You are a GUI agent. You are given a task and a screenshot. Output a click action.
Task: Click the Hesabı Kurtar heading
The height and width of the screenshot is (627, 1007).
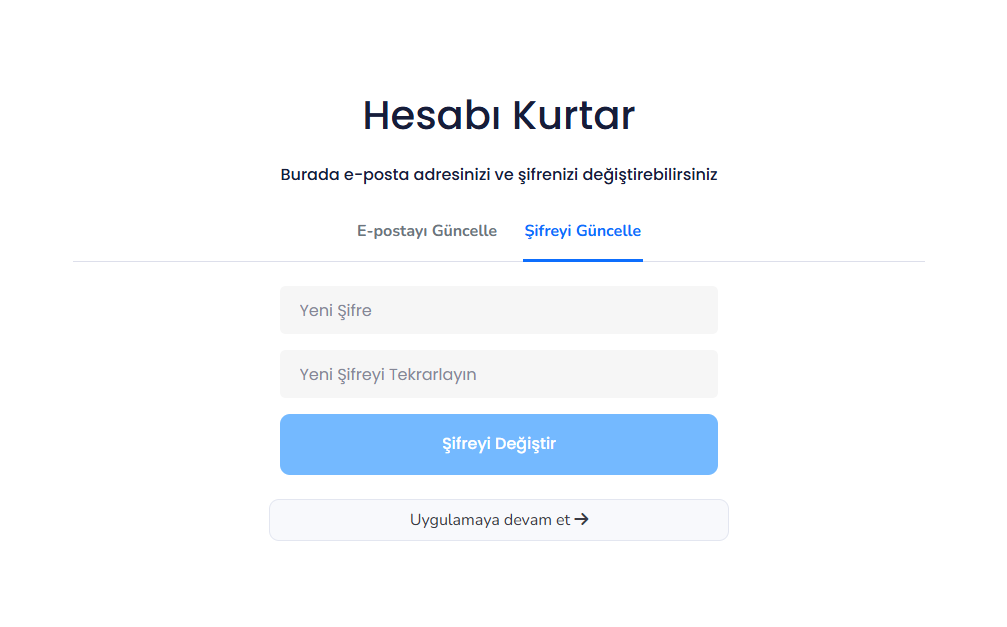click(498, 114)
